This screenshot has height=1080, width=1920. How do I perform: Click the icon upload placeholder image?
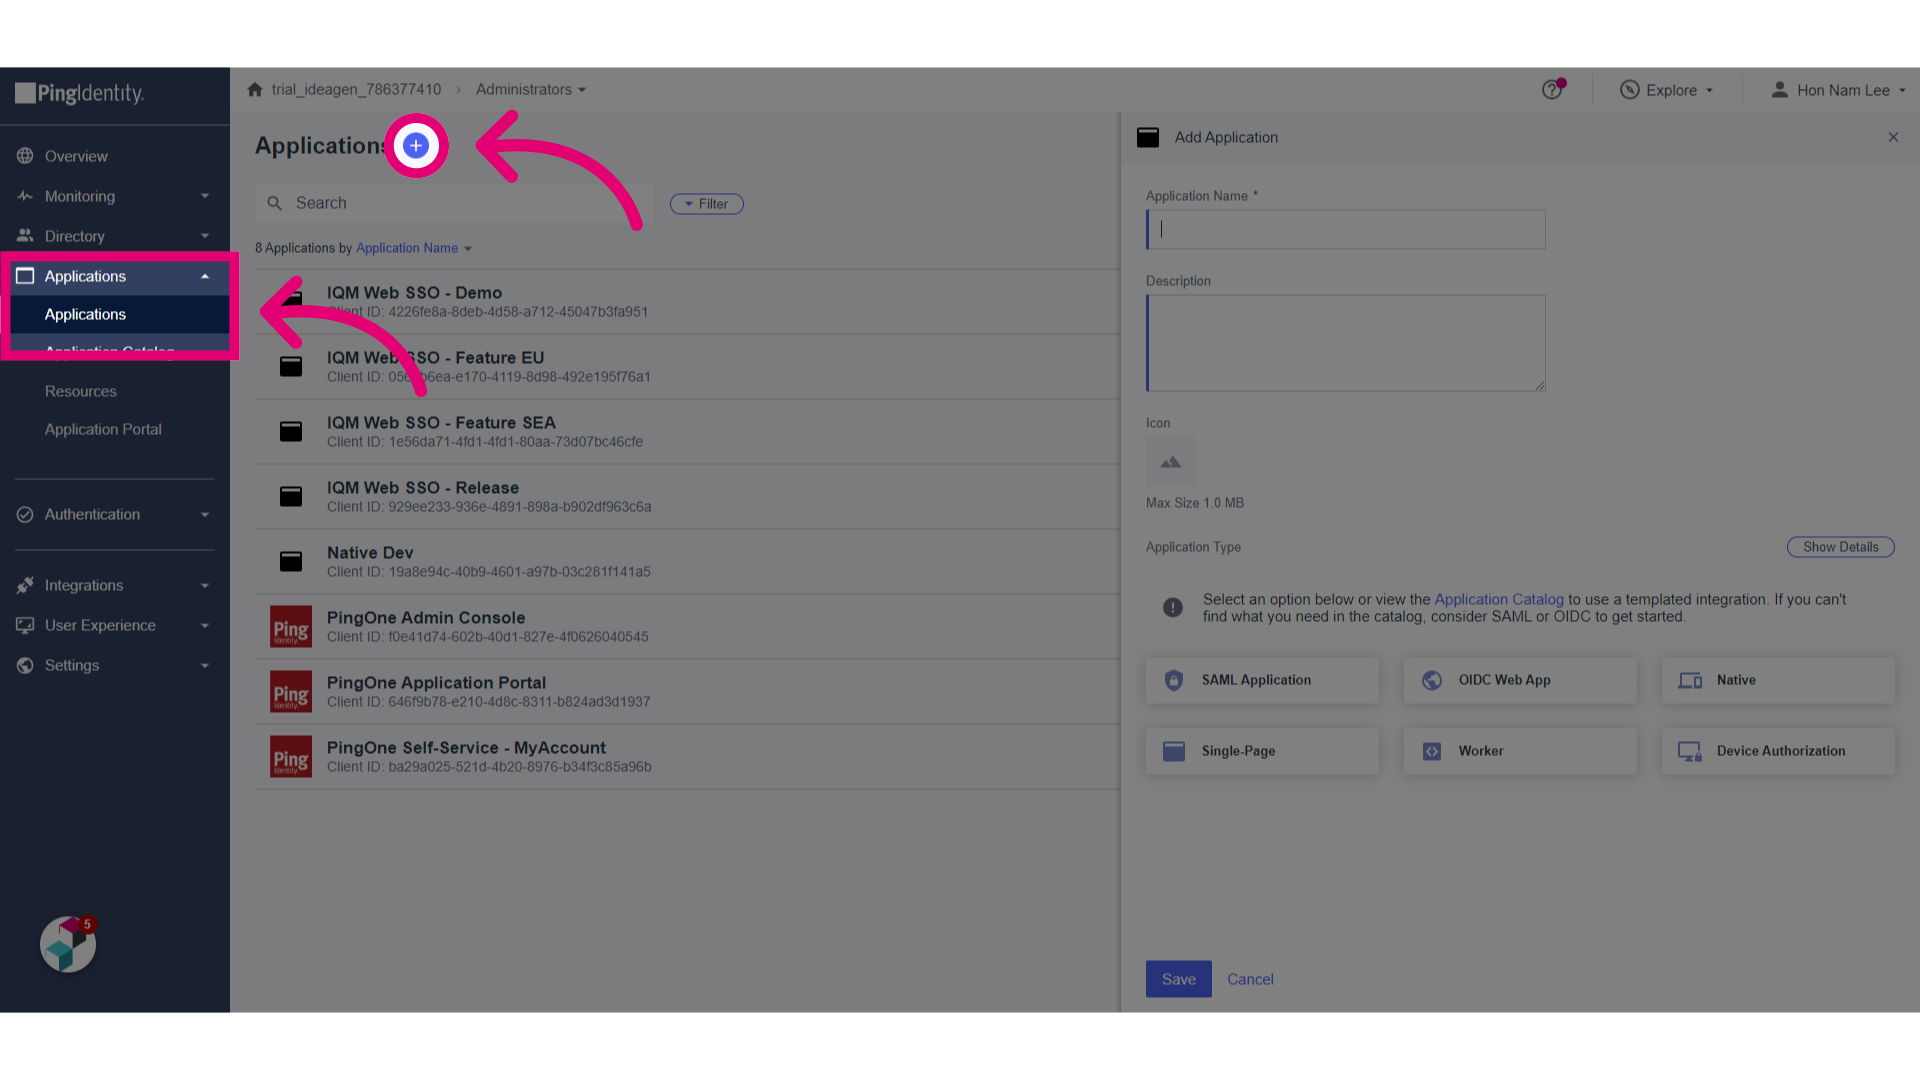pos(1171,462)
